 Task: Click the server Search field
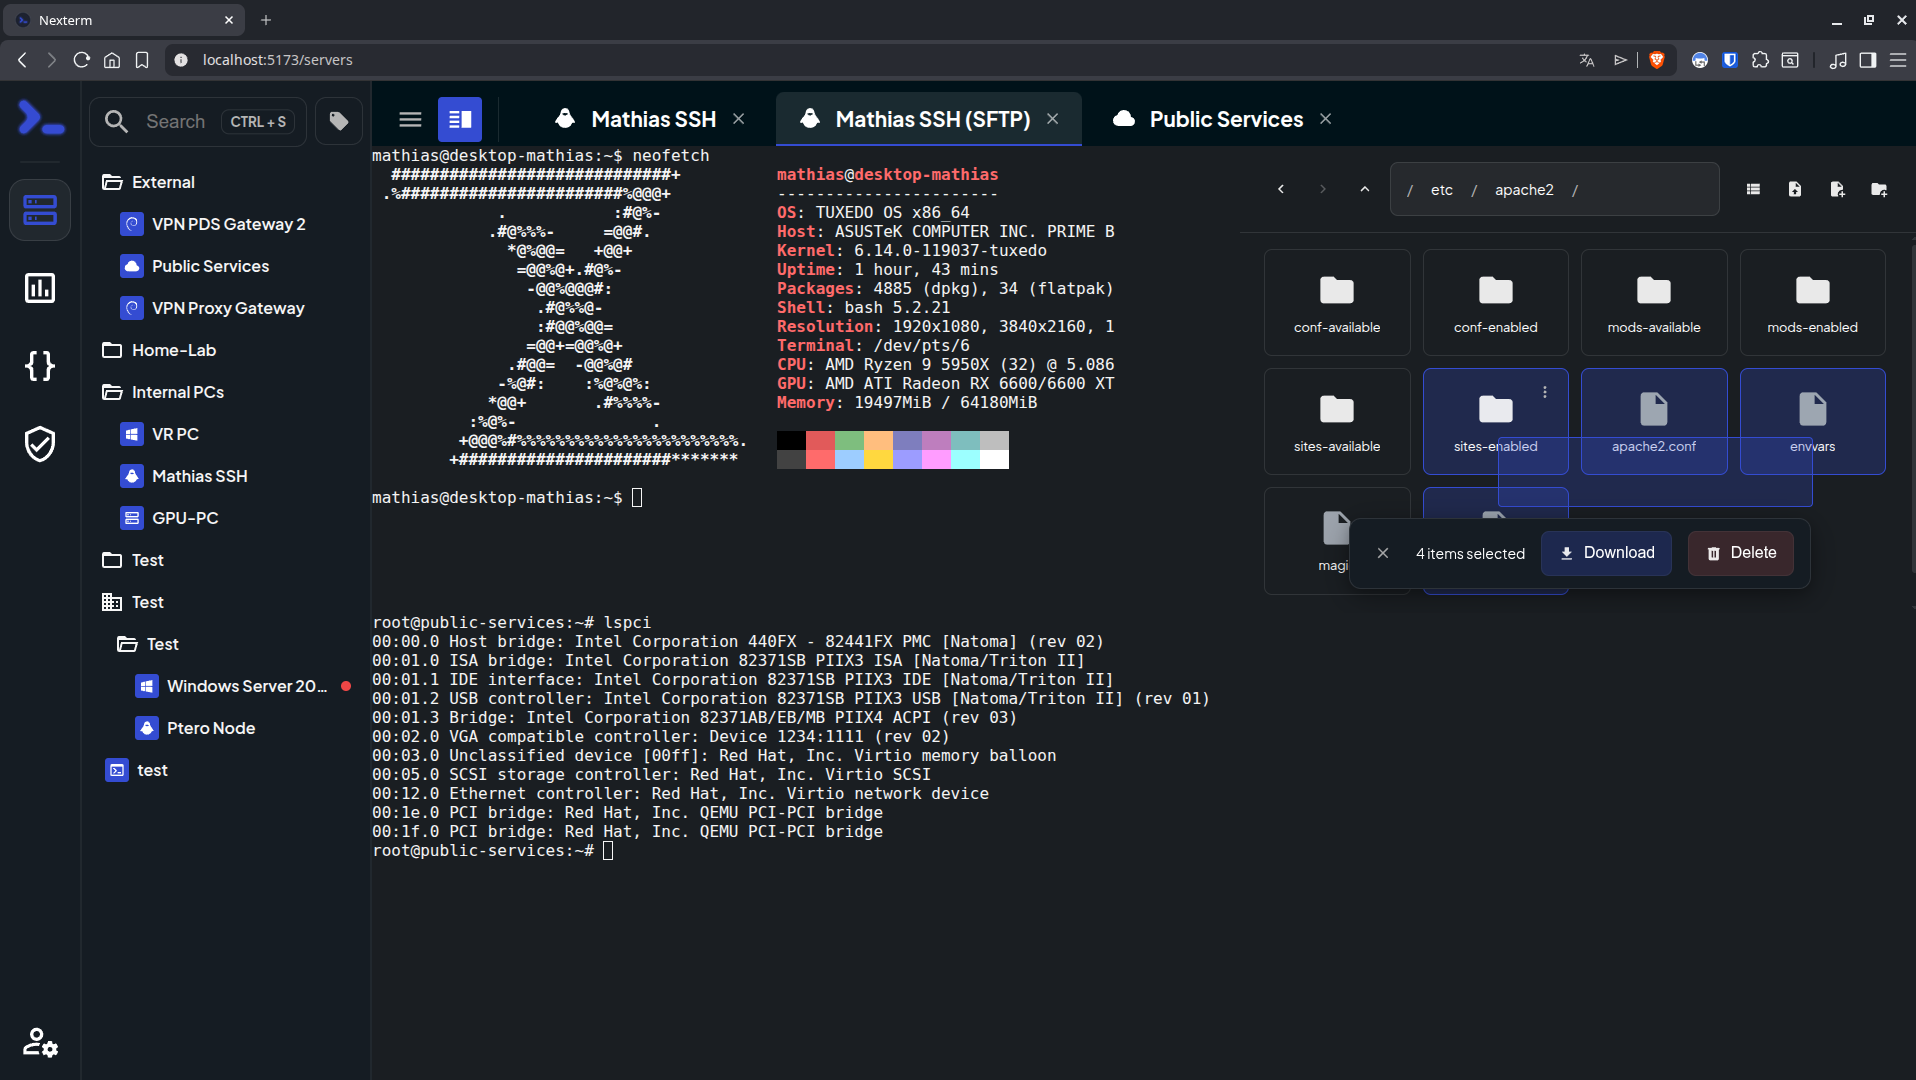(x=176, y=121)
